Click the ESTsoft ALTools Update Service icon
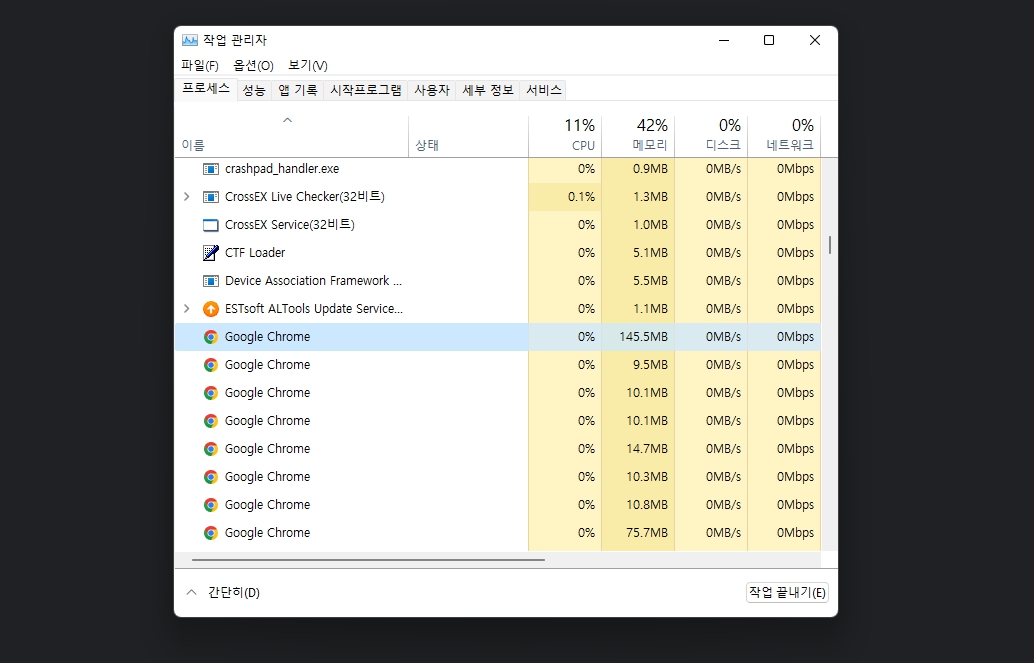The image size is (1034, 663). [x=210, y=309]
